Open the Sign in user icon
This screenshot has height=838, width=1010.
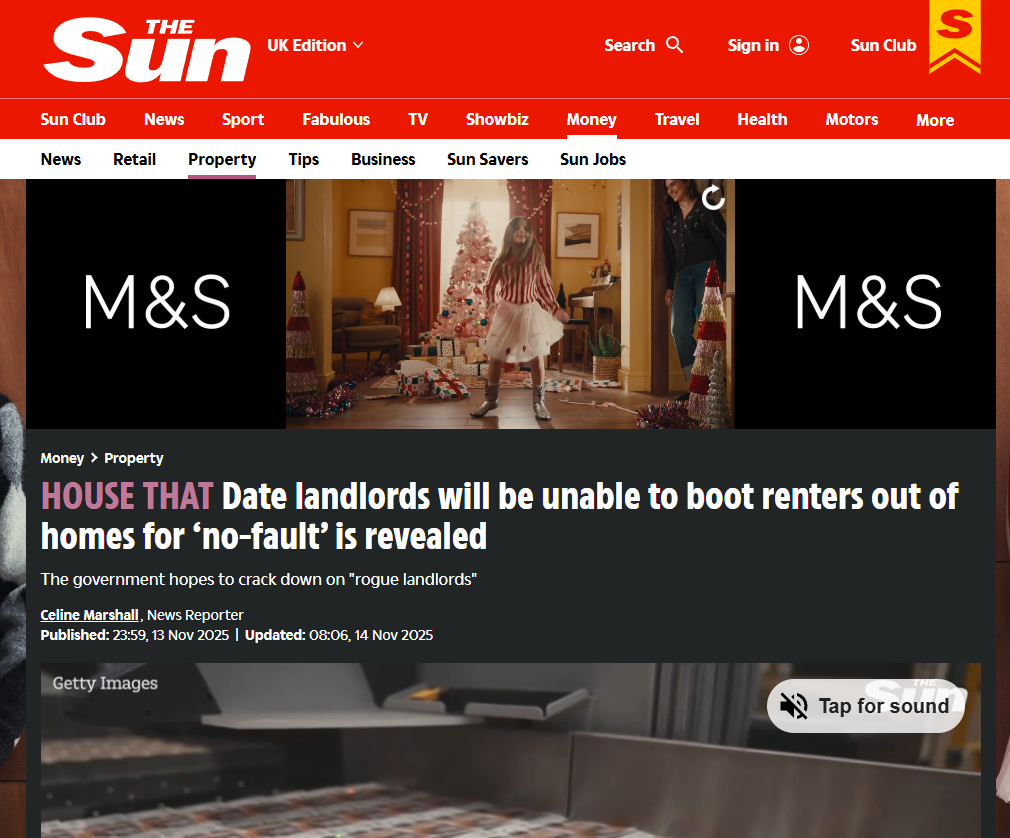(799, 45)
